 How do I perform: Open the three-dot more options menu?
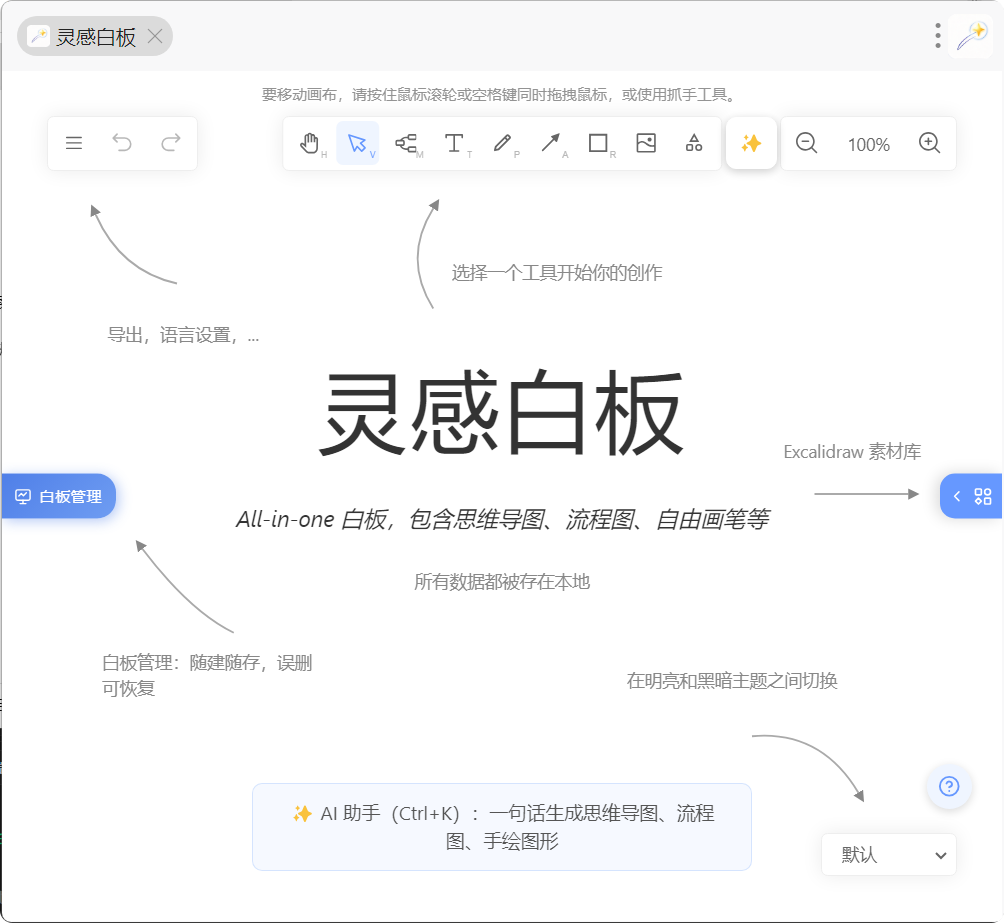point(937,36)
